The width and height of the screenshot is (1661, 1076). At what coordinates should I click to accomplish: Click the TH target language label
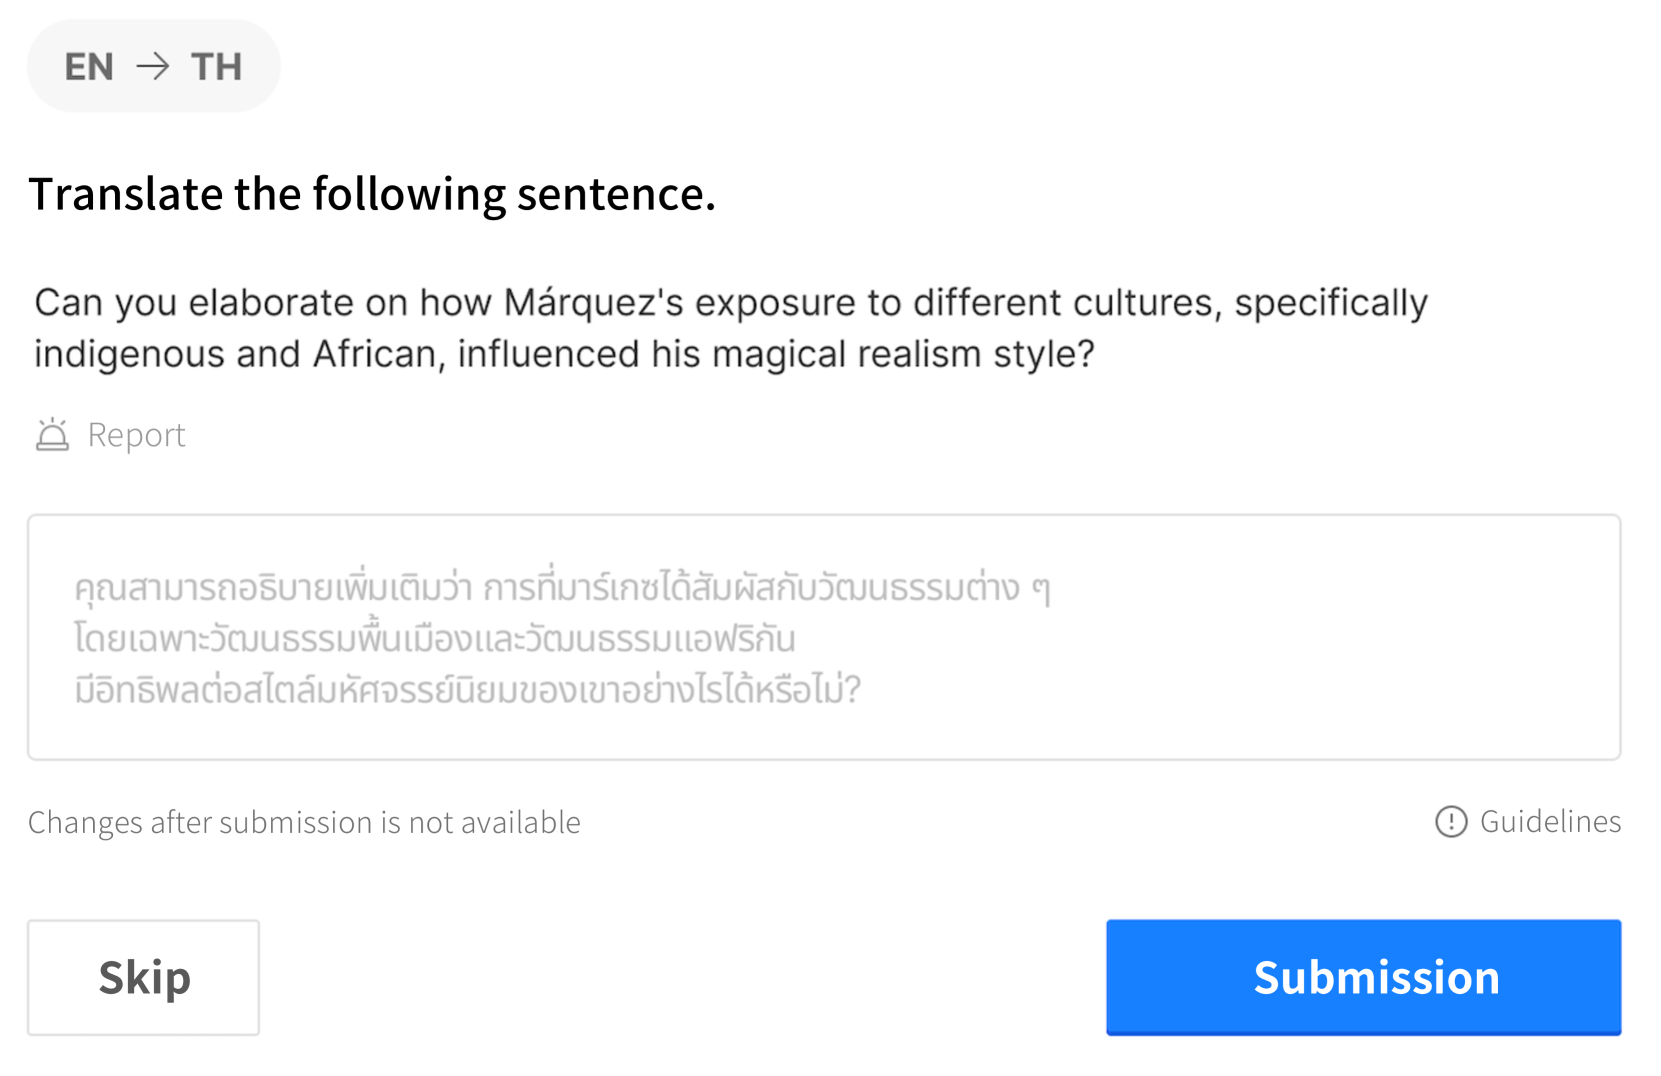[216, 67]
